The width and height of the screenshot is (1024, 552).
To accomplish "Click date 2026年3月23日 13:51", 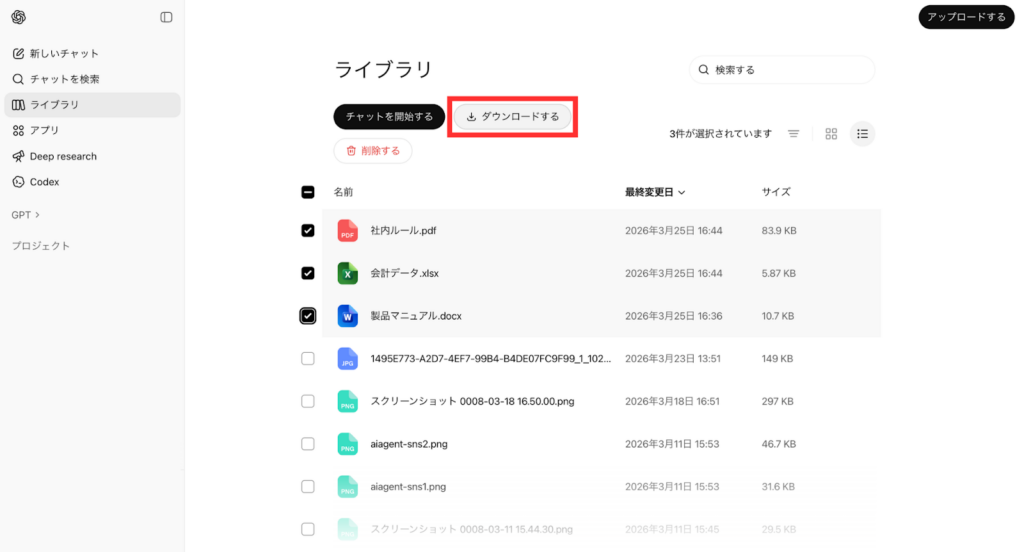I will (x=673, y=359).
